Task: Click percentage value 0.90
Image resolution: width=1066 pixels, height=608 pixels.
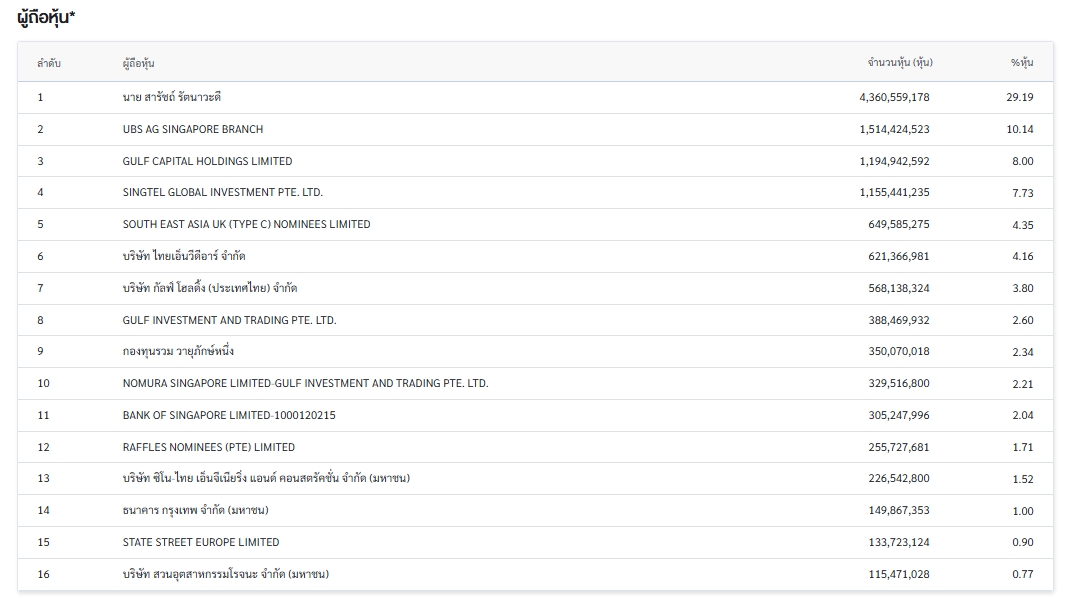Action: 1022,543
